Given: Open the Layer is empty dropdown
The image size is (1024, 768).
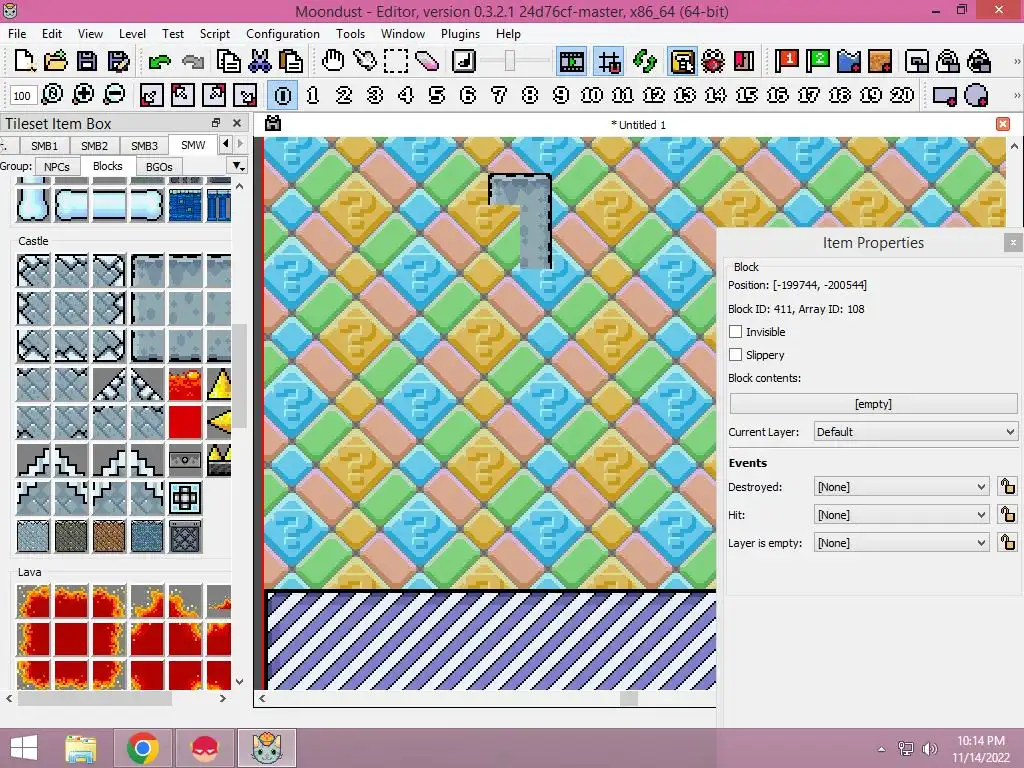Looking at the screenshot, I should pos(901,543).
